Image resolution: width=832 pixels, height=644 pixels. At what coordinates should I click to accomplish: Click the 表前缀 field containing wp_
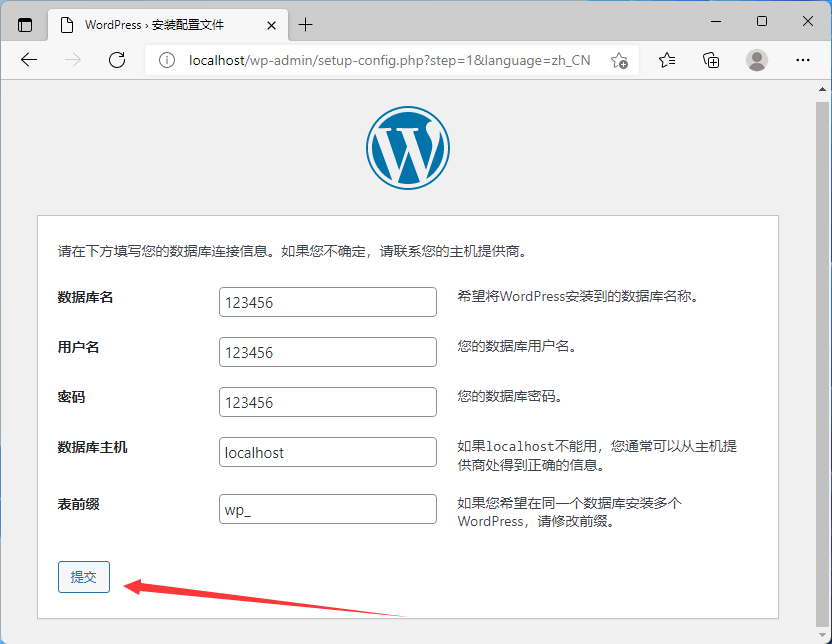click(x=327, y=509)
